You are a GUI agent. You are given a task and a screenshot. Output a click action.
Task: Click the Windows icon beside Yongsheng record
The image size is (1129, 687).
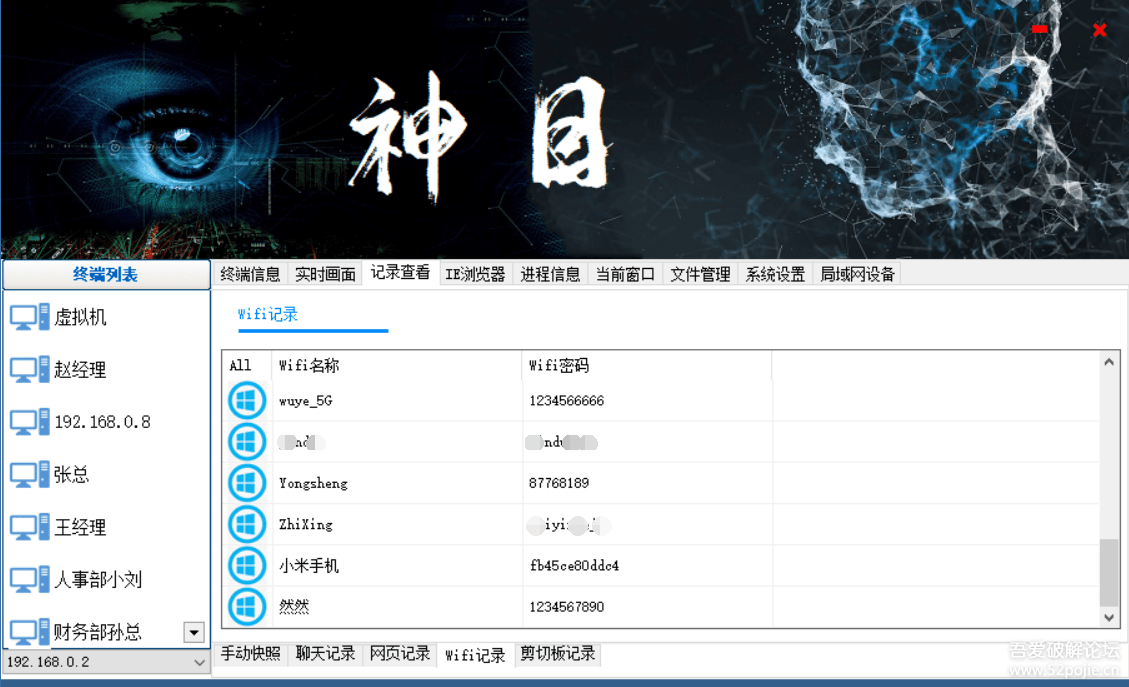point(246,482)
